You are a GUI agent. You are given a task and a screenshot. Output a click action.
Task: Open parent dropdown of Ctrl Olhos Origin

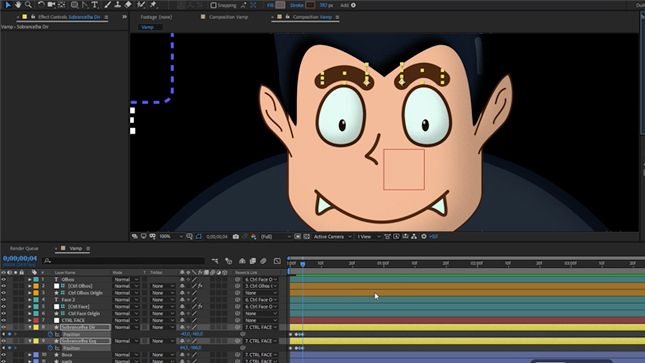(x=261, y=293)
